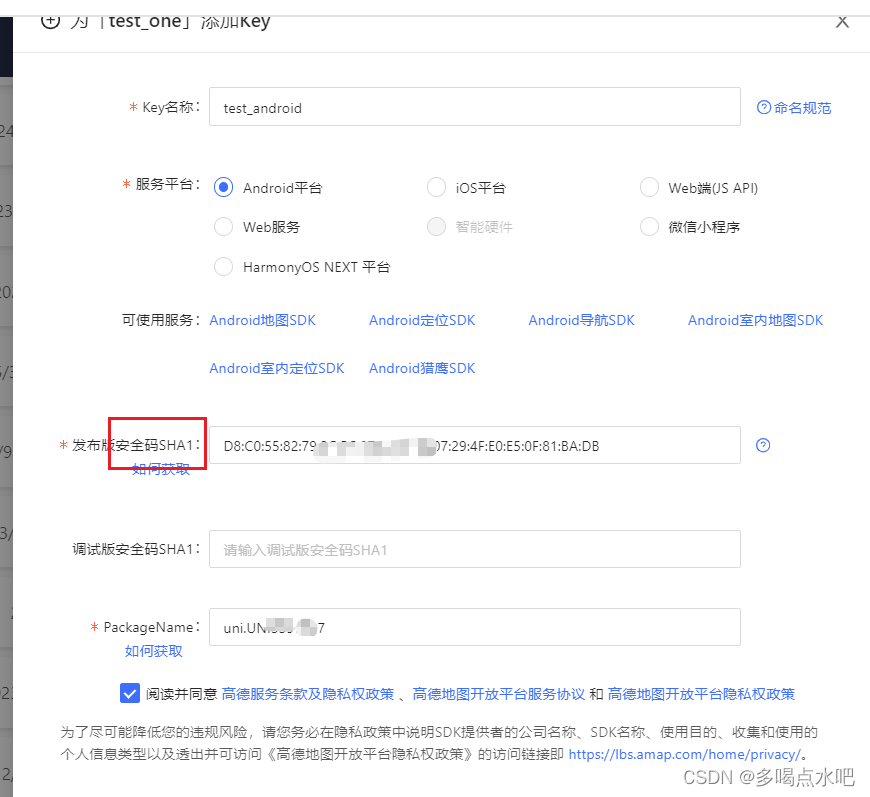Close the 添加Key dialog
870x797 pixels.
click(842, 22)
